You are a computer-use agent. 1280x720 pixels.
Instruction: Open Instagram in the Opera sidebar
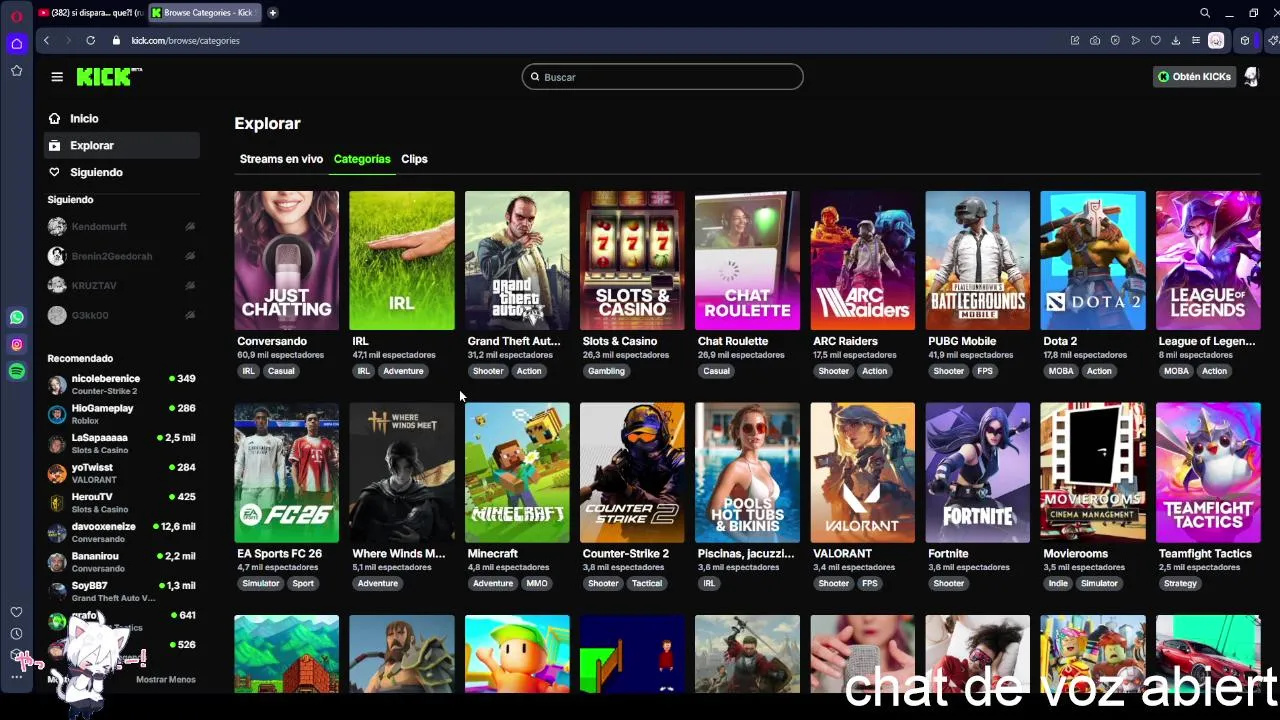(16, 344)
